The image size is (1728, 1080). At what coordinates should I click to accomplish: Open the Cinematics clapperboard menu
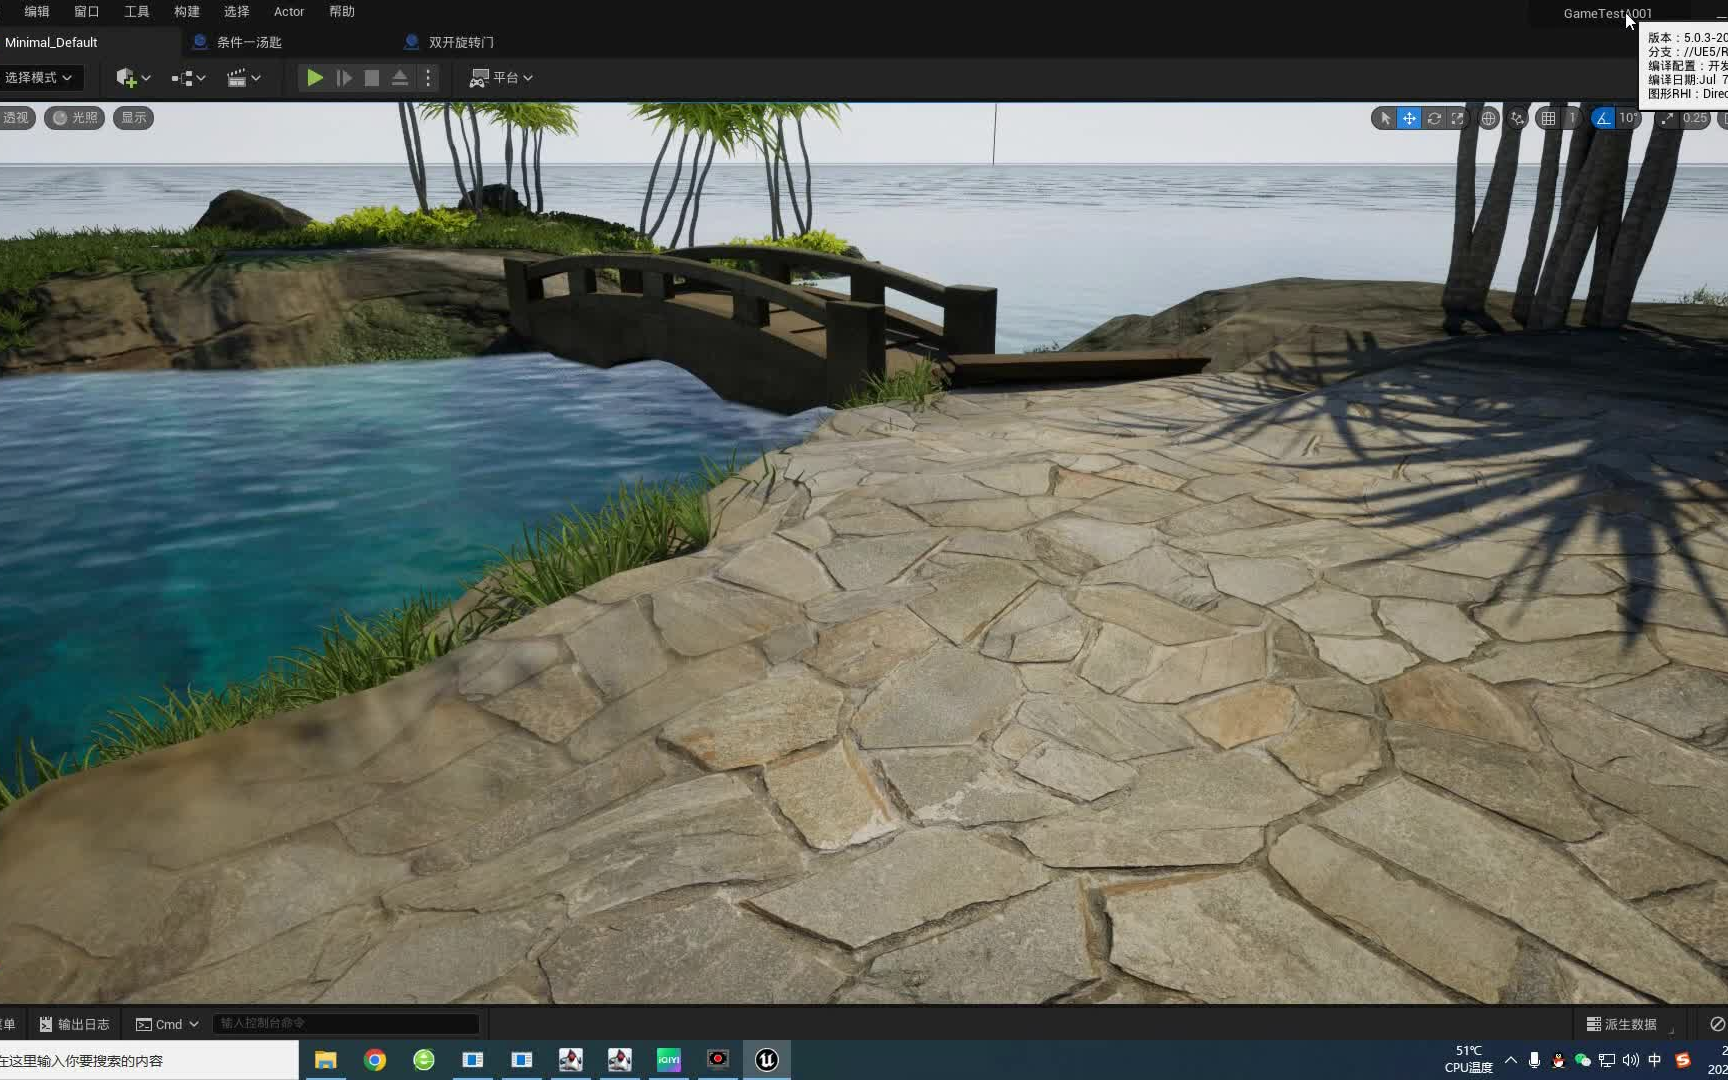click(237, 78)
